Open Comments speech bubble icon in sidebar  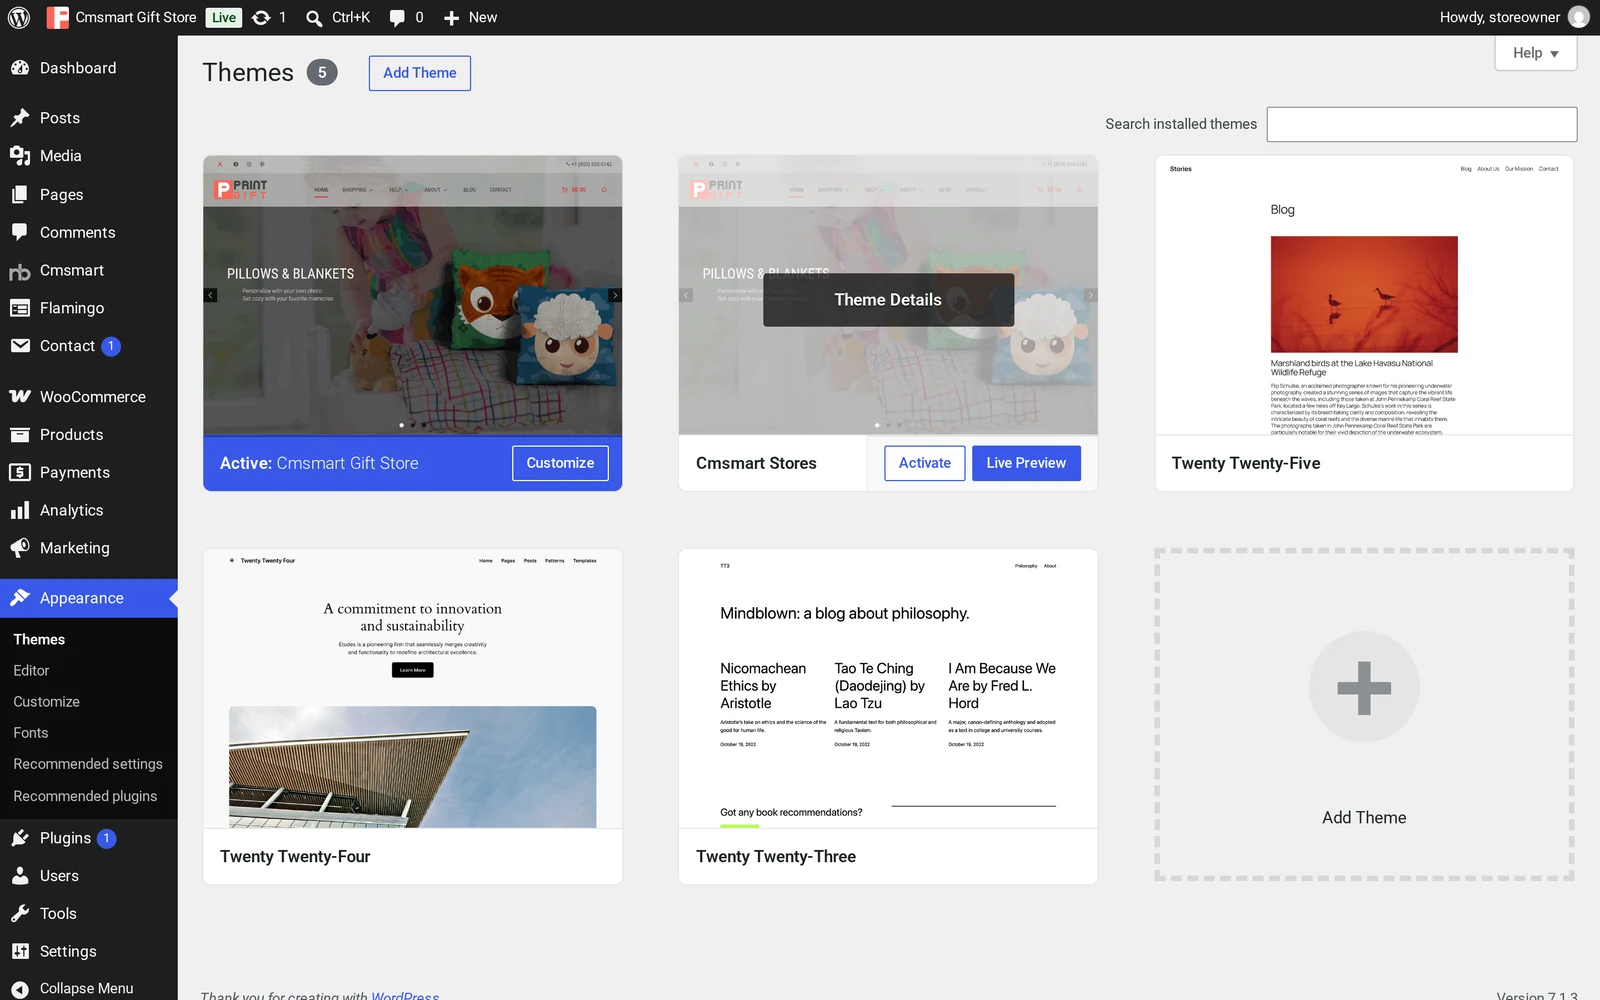[20, 232]
